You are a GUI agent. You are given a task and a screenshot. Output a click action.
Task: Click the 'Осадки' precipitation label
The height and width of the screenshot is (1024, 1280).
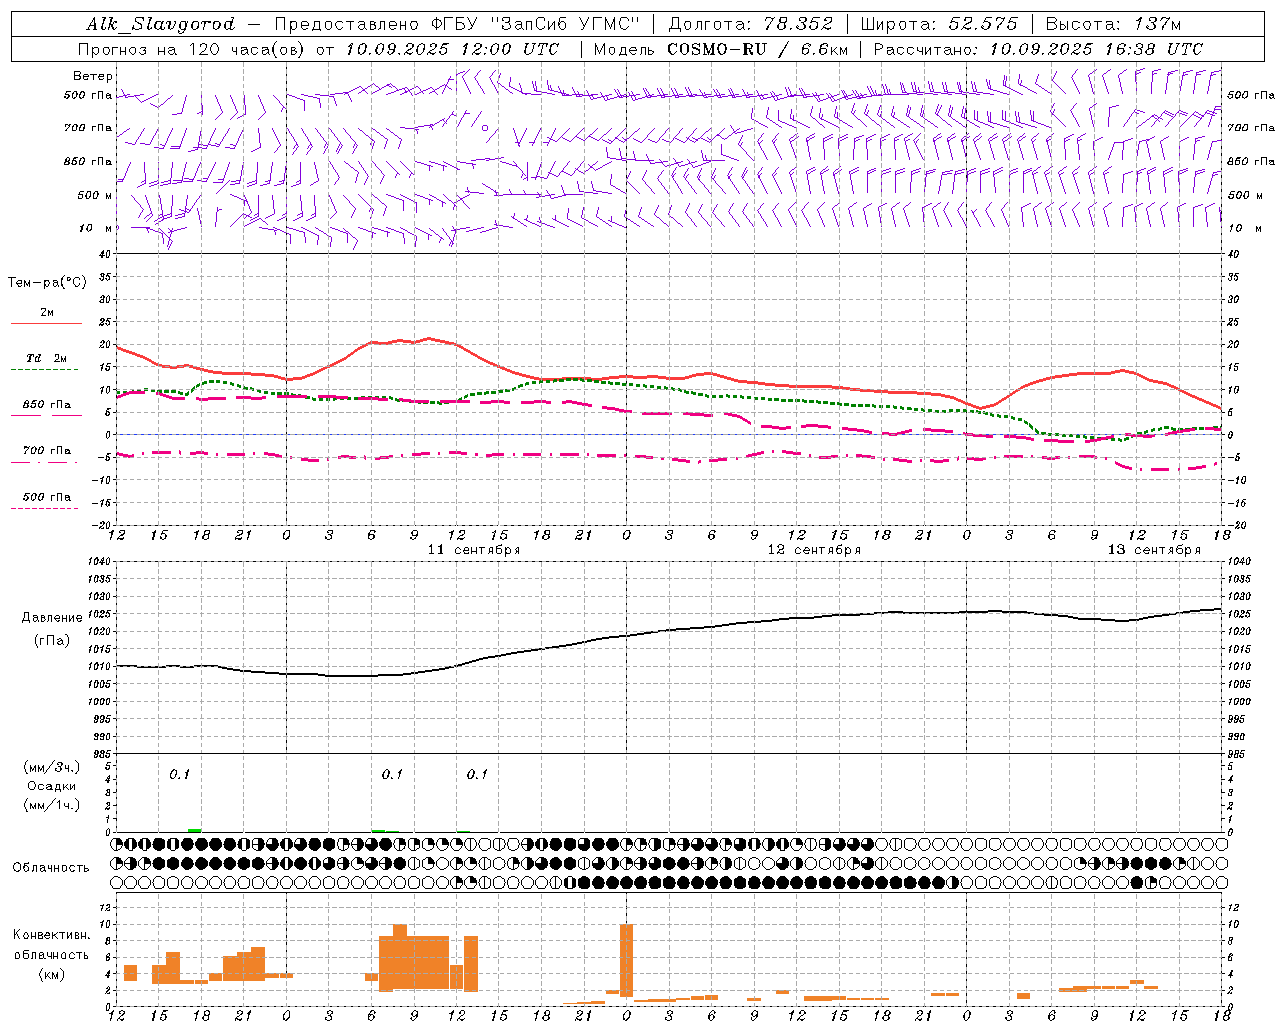click(x=52, y=786)
